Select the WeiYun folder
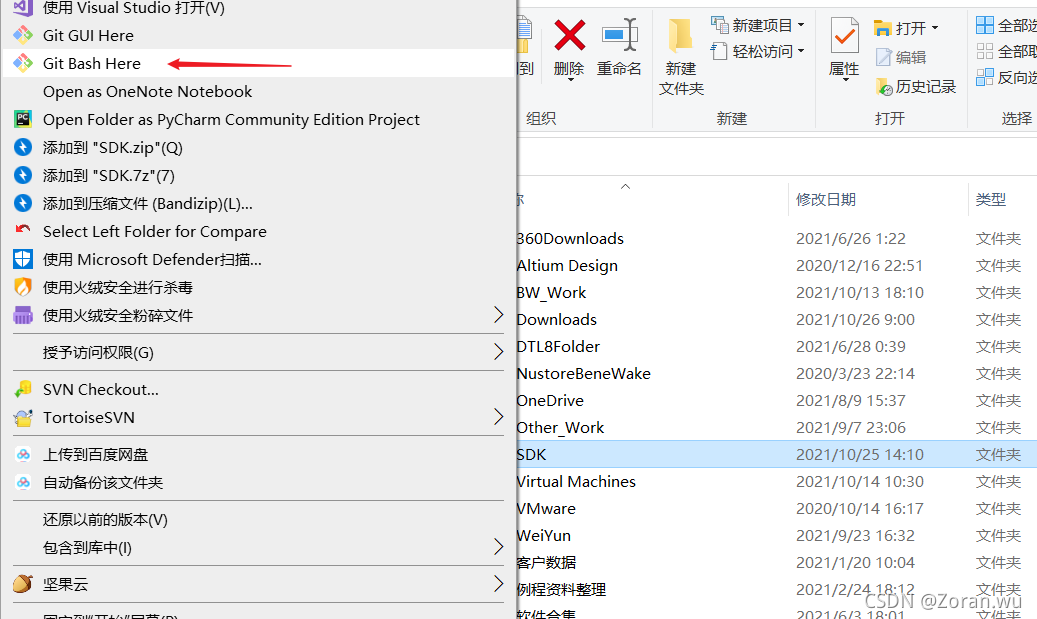The width and height of the screenshot is (1037, 619). (544, 536)
